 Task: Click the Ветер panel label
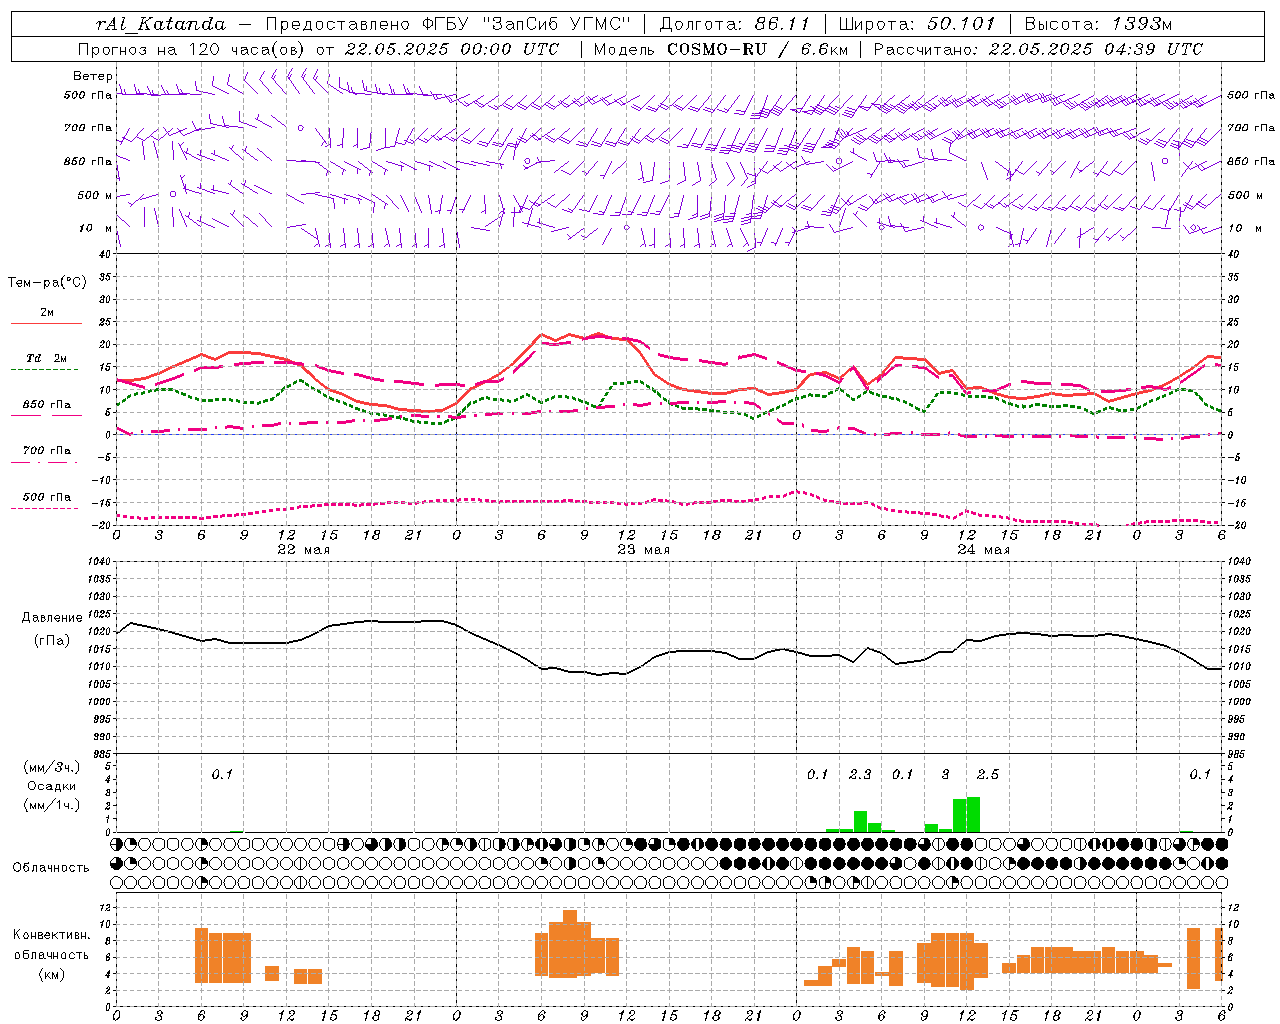[92, 76]
